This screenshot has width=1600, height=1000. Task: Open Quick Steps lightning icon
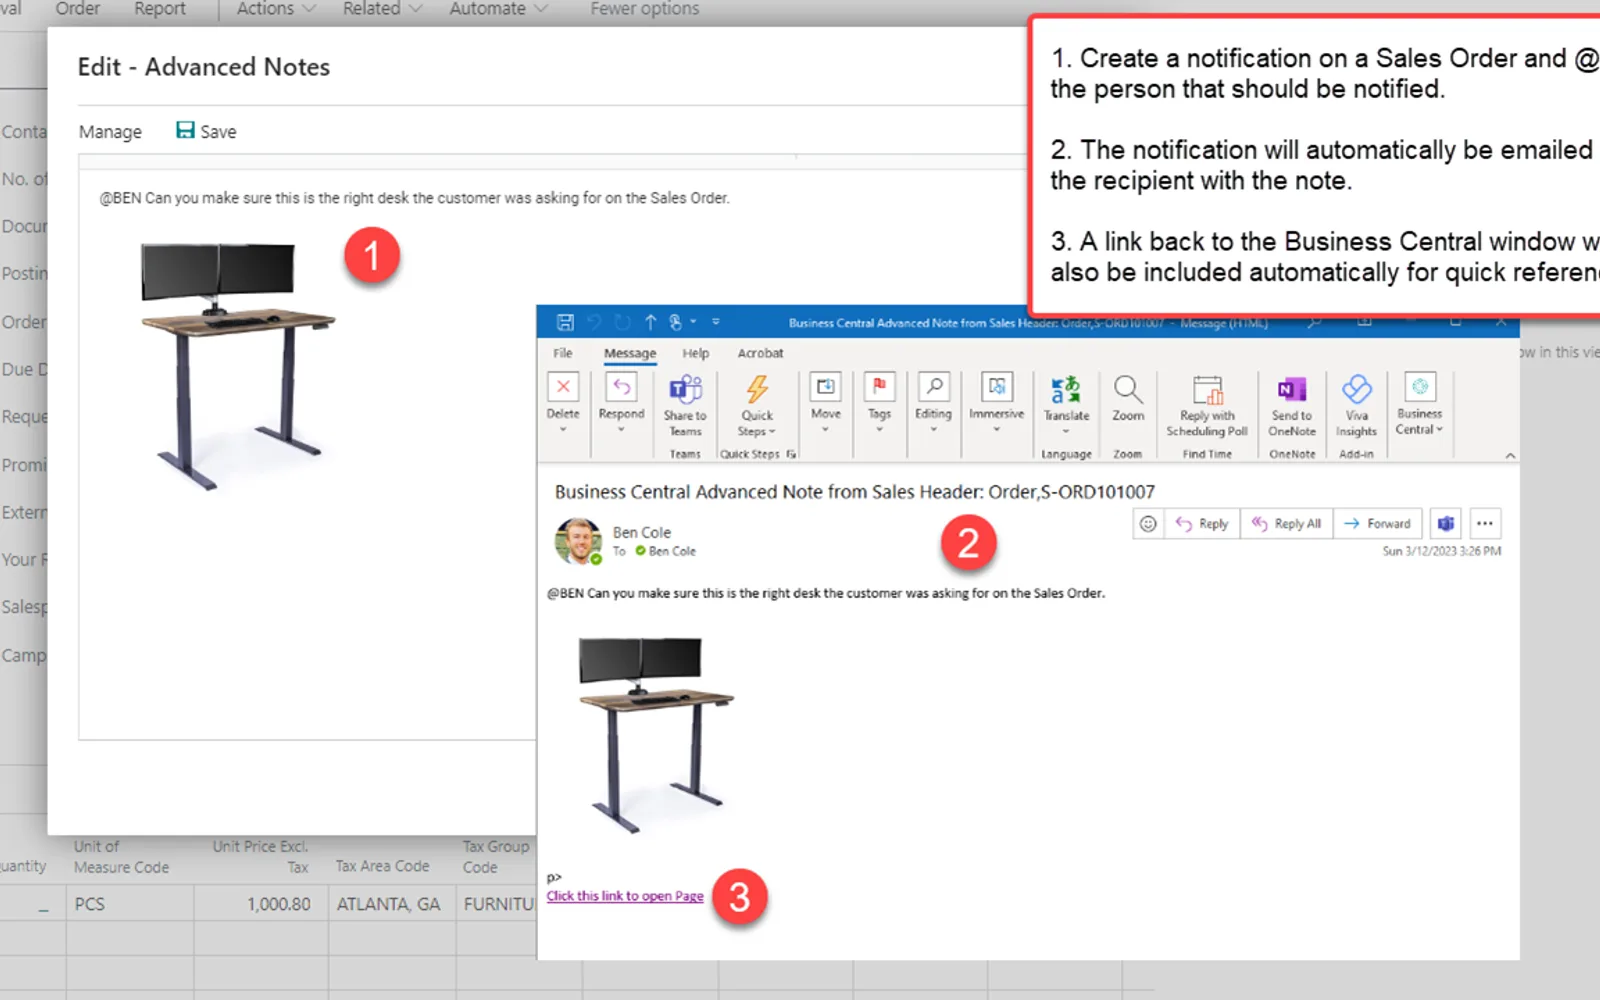coord(757,389)
